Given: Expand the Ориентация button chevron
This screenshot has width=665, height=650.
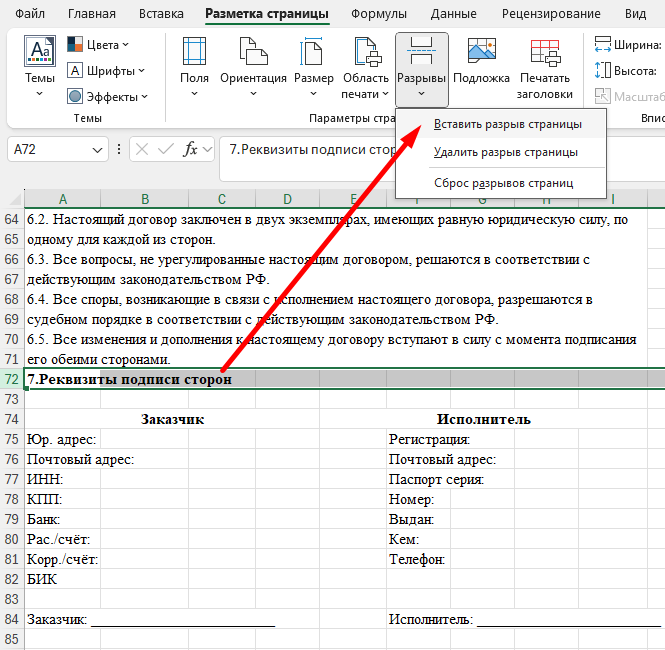Looking at the screenshot, I should pyautogui.click(x=253, y=94).
